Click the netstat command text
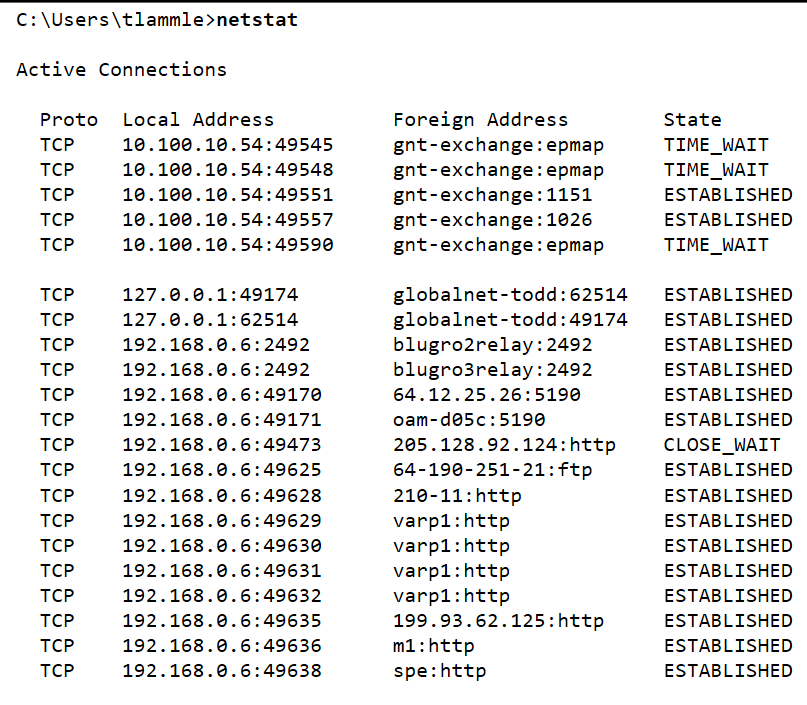 point(257,20)
